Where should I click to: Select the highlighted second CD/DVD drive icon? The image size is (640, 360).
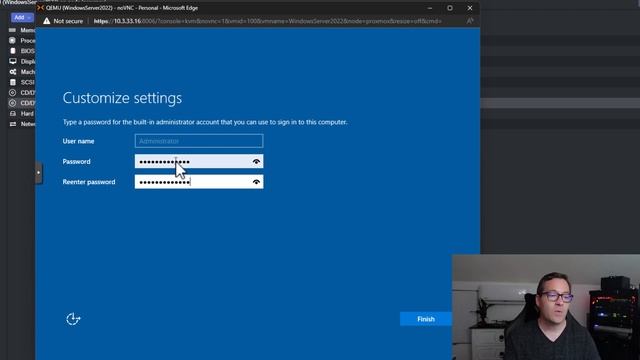[x=13, y=103]
